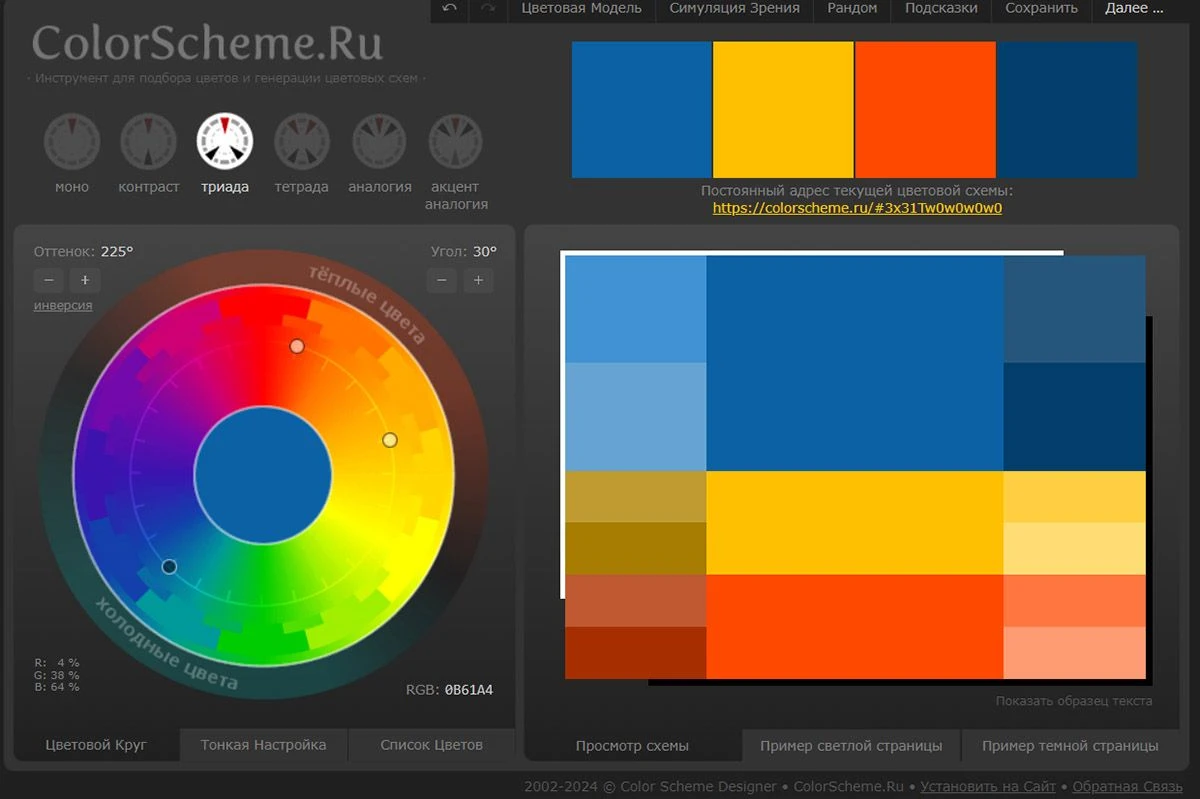Decrease Оттенок hue with minus button

point(49,281)
